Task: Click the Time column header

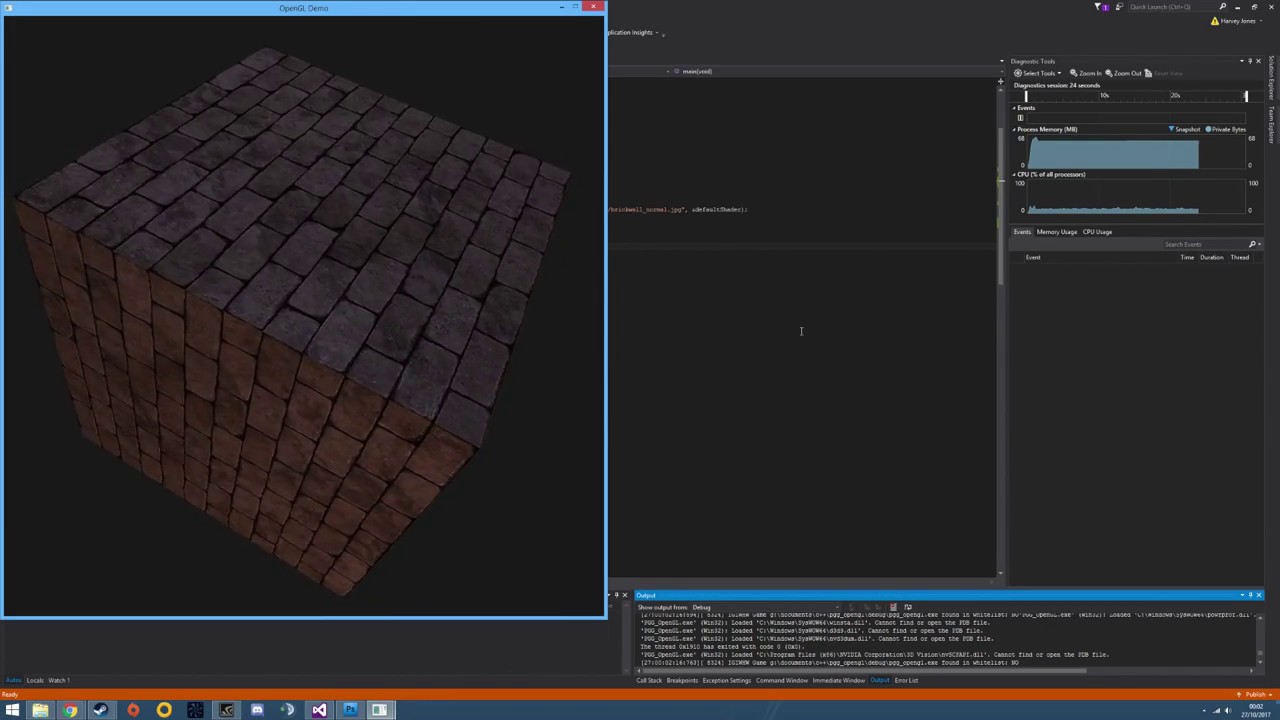Action: (1187, 258)
